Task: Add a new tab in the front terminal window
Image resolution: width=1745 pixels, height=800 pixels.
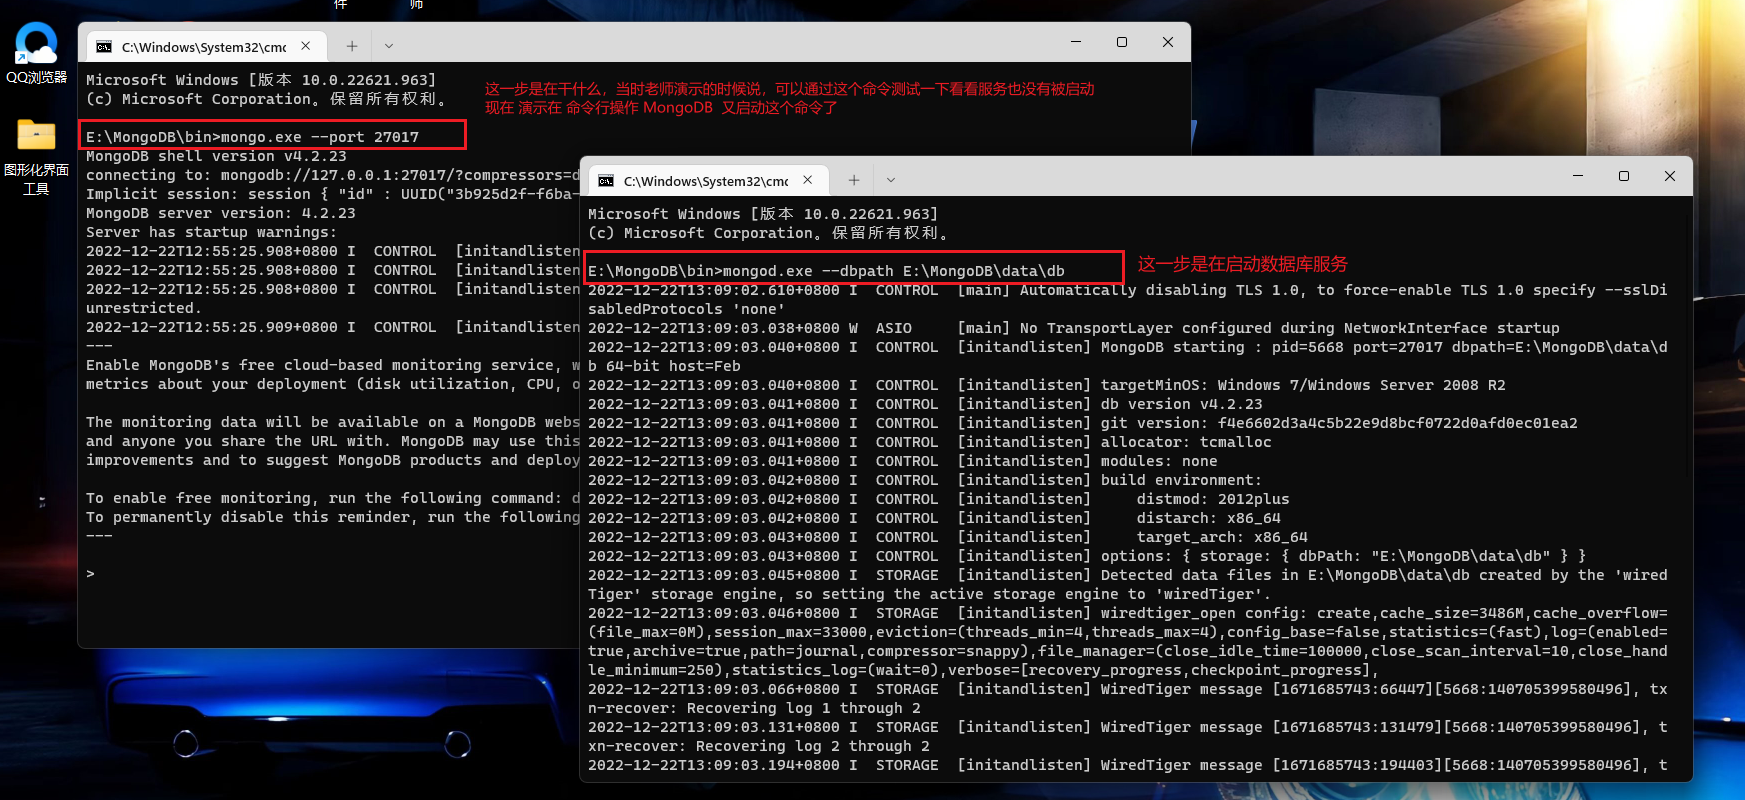Action: pyautogui.click(x=854, y=180)
